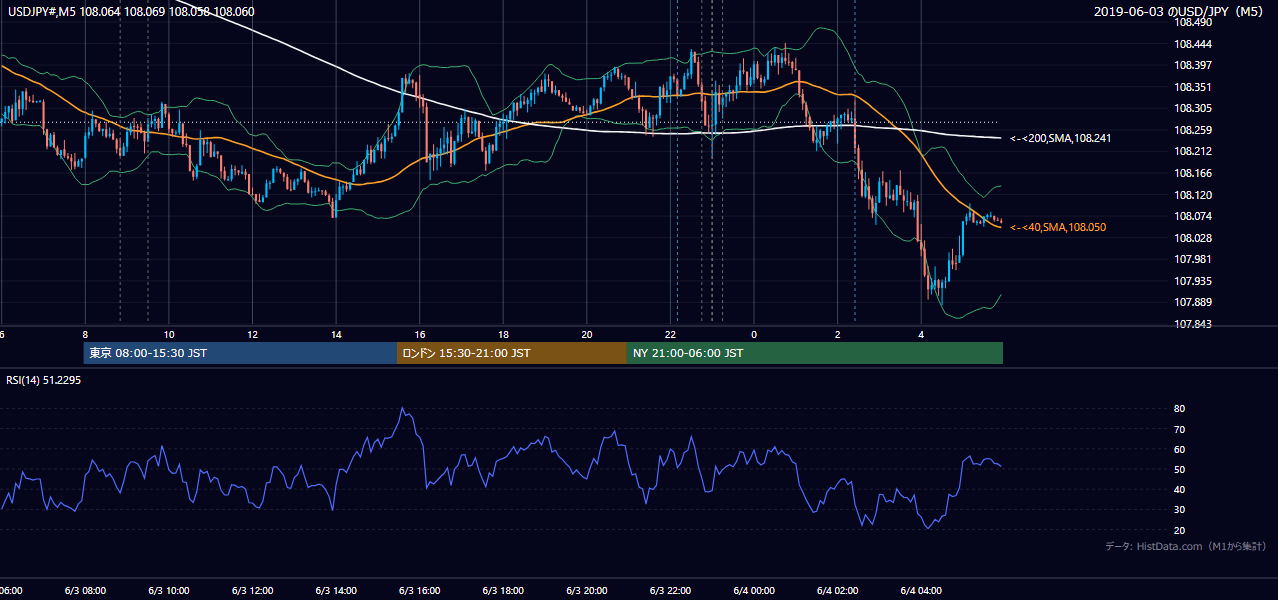The height and width of the screenshot is (600, 1278).
Task: Click RSI scale value 20
Action: pyautogui.click(x=1180, y=530)
